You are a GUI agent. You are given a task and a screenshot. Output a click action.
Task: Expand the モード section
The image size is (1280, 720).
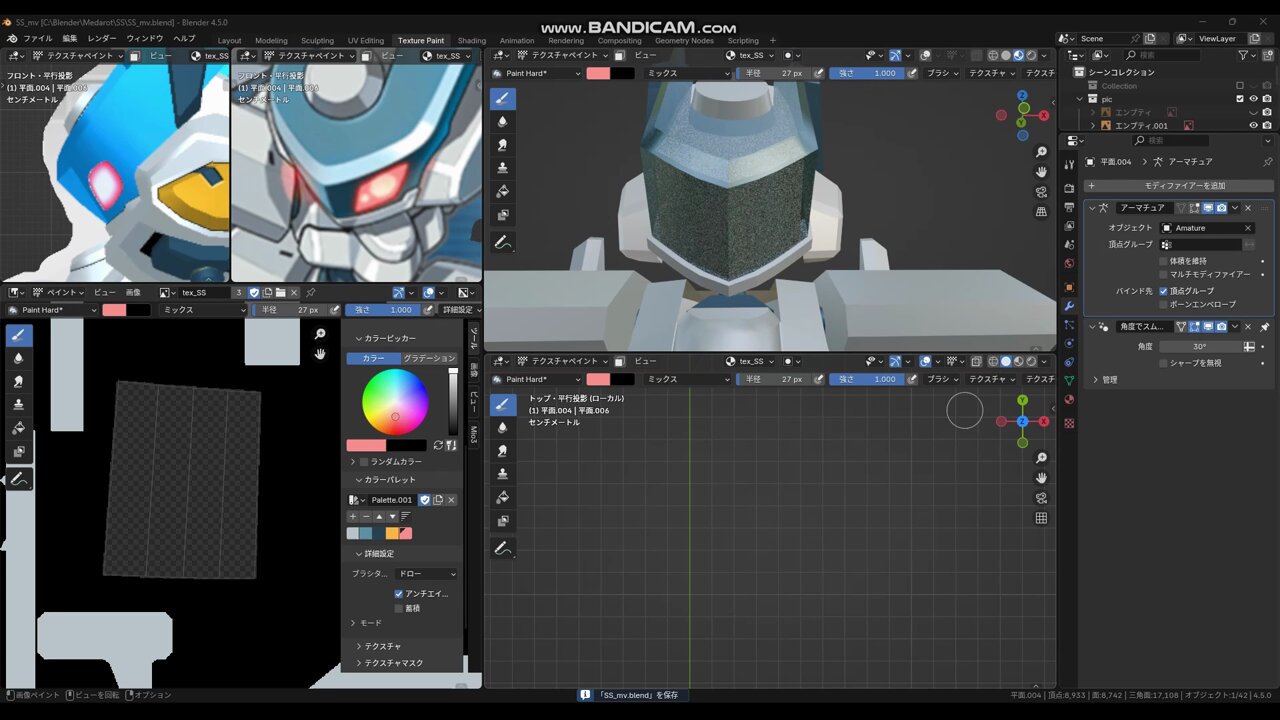(353, 623)
